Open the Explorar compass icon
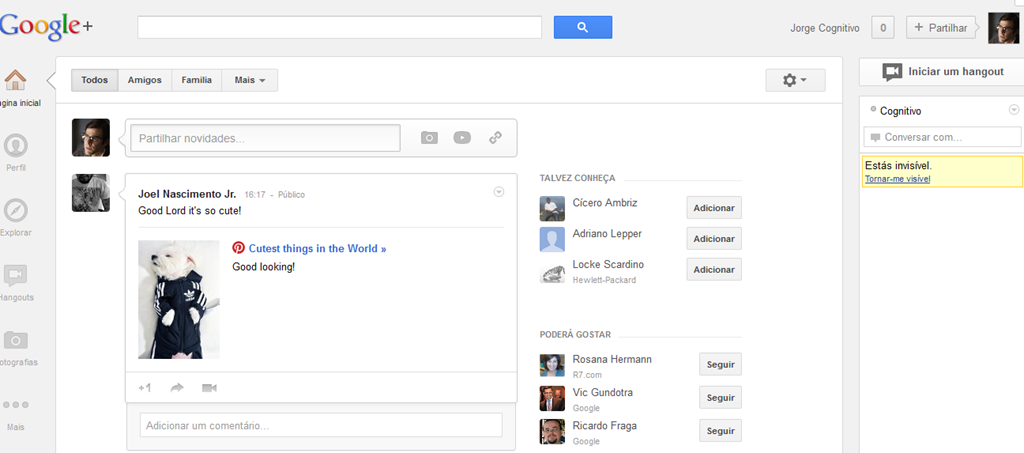 [15, 210]
